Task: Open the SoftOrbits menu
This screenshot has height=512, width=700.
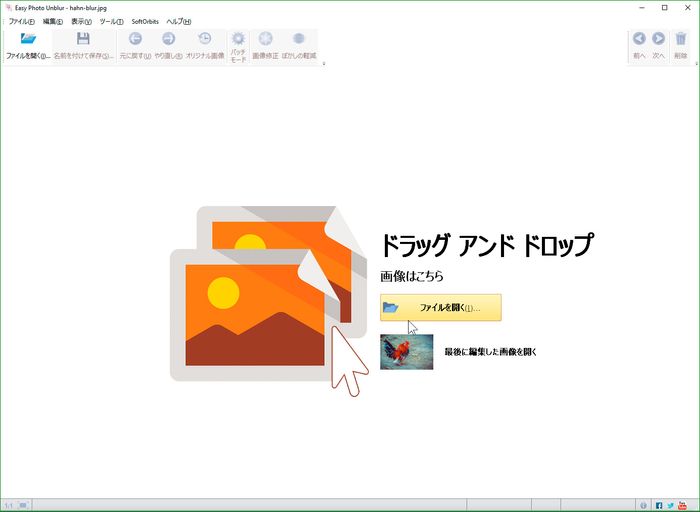Action: click(x=145, y=21)
